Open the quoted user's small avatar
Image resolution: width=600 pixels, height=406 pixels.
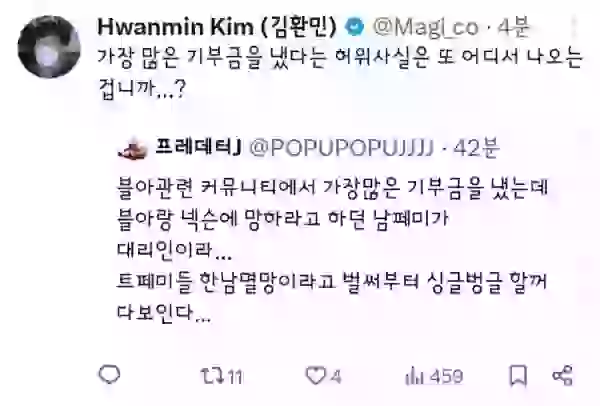132,150
